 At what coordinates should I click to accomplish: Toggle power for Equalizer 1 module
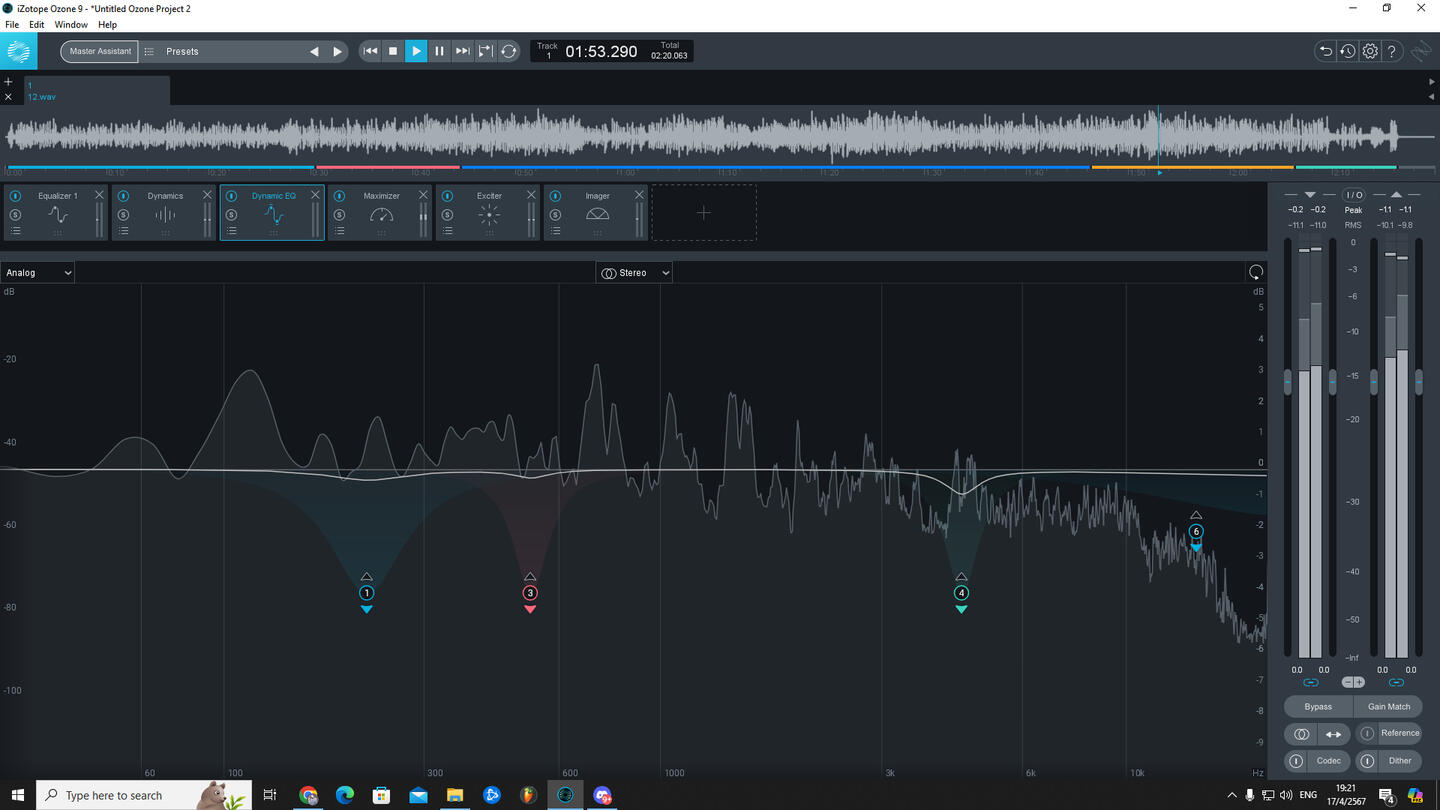(x=15, y=196)
